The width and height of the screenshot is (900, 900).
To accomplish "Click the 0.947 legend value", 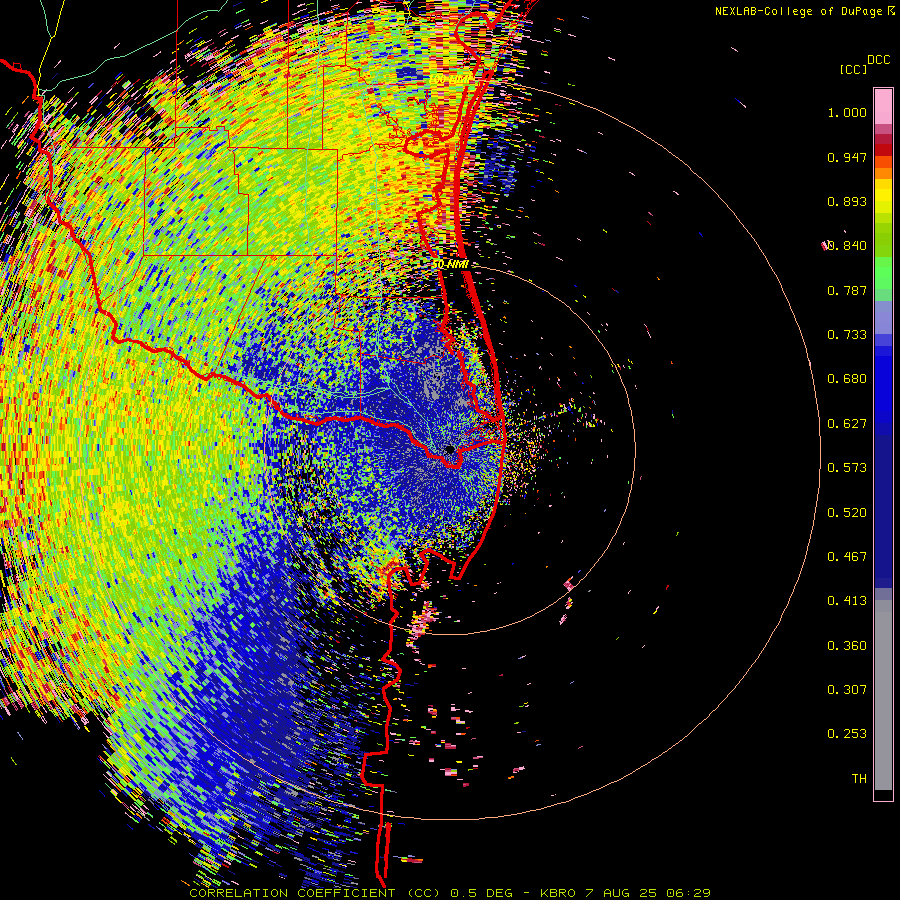I will click(847, 157).
